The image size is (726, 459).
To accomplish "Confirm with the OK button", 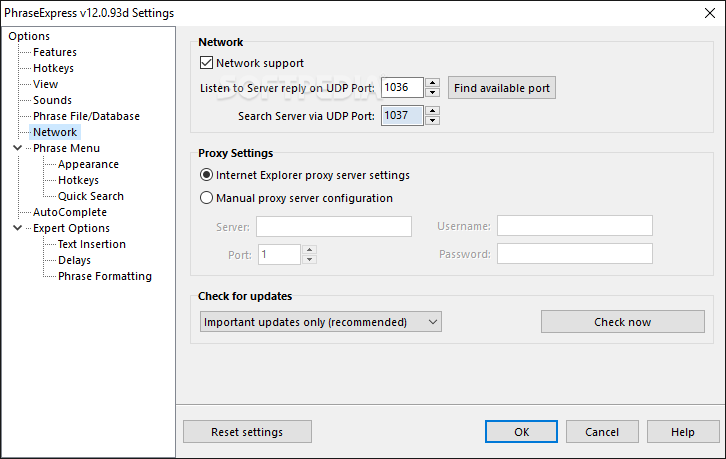I will 521,432.
